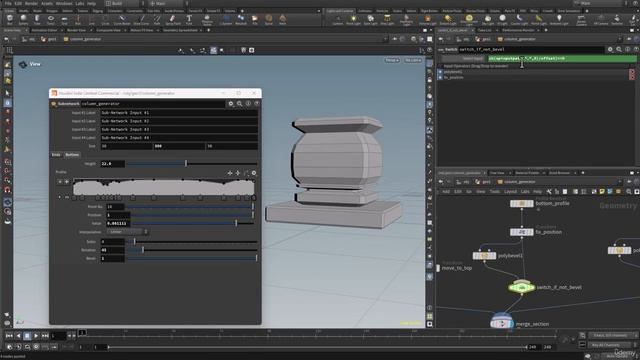Click the Rotation slider handle
The width and height of the screenshot is (640, 360).
143,250
